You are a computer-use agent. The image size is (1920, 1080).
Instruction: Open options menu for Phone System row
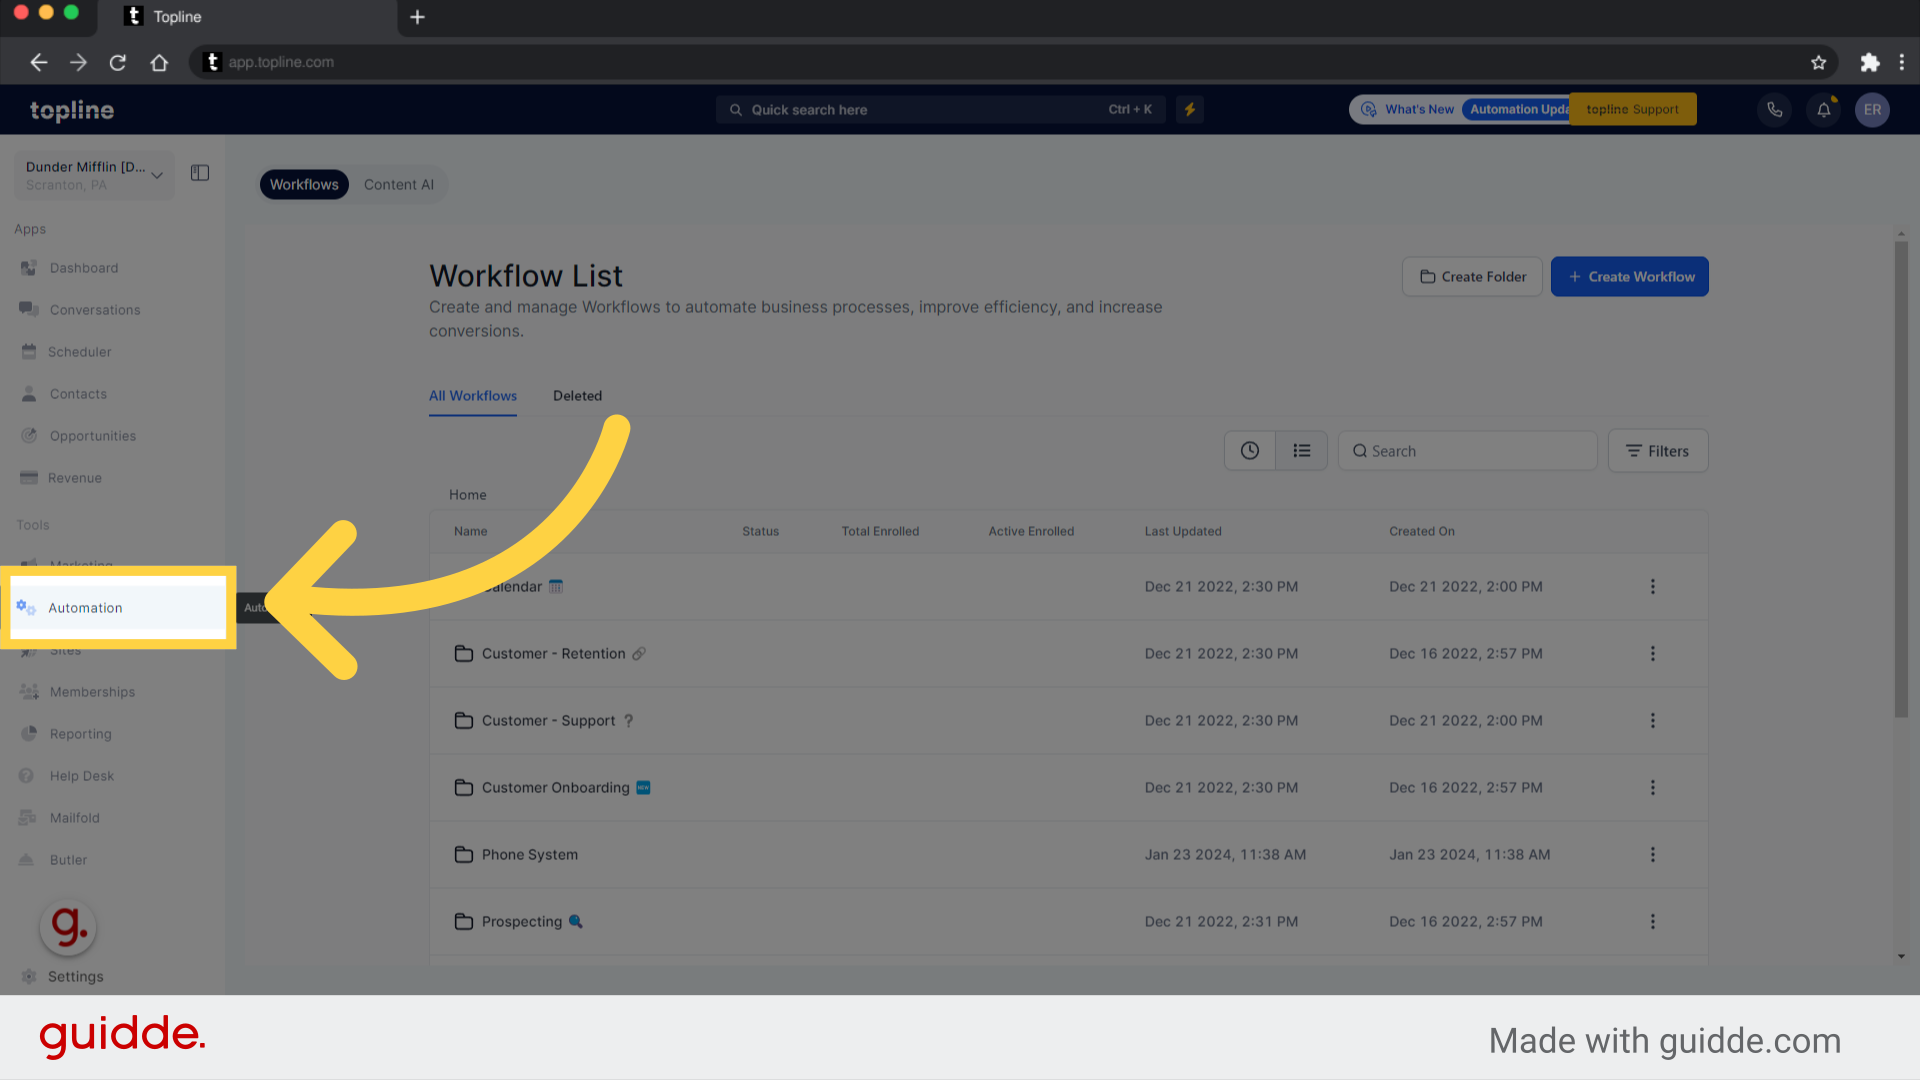pyautogui.click(x=1653, y=855)
